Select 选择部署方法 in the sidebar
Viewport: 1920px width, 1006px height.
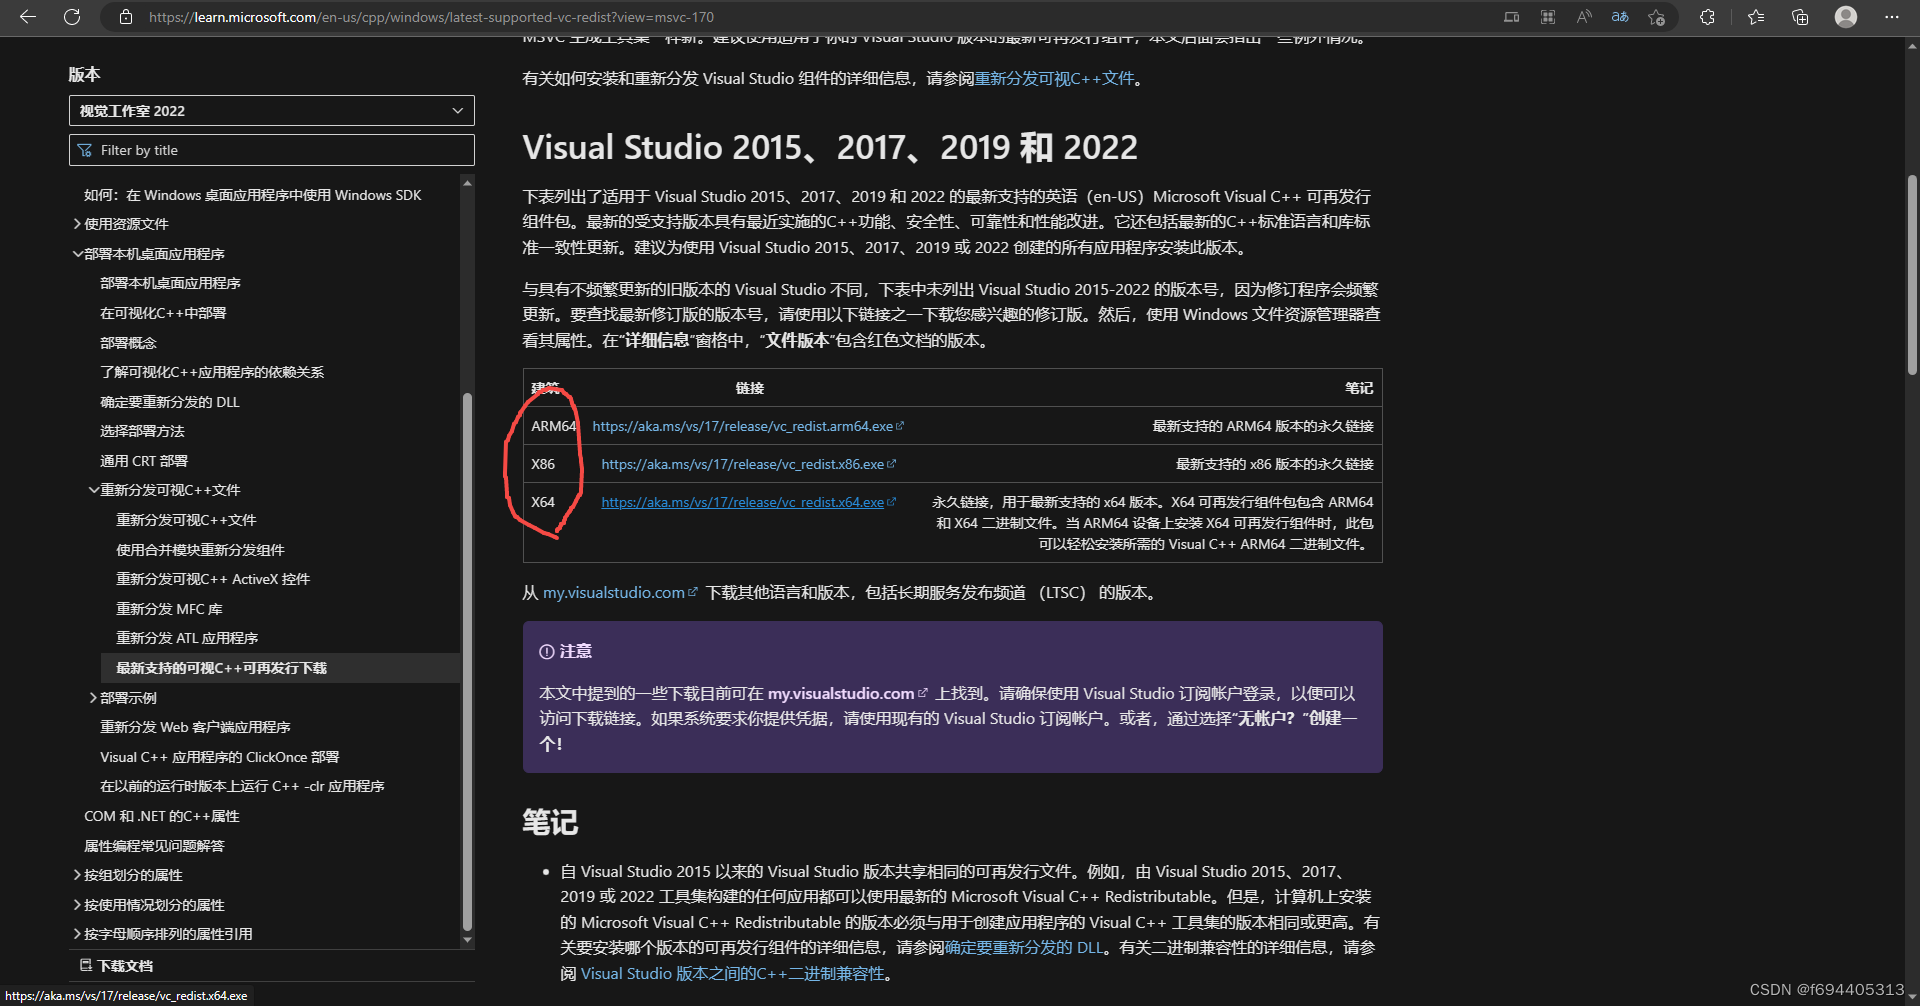pos(142,431)
